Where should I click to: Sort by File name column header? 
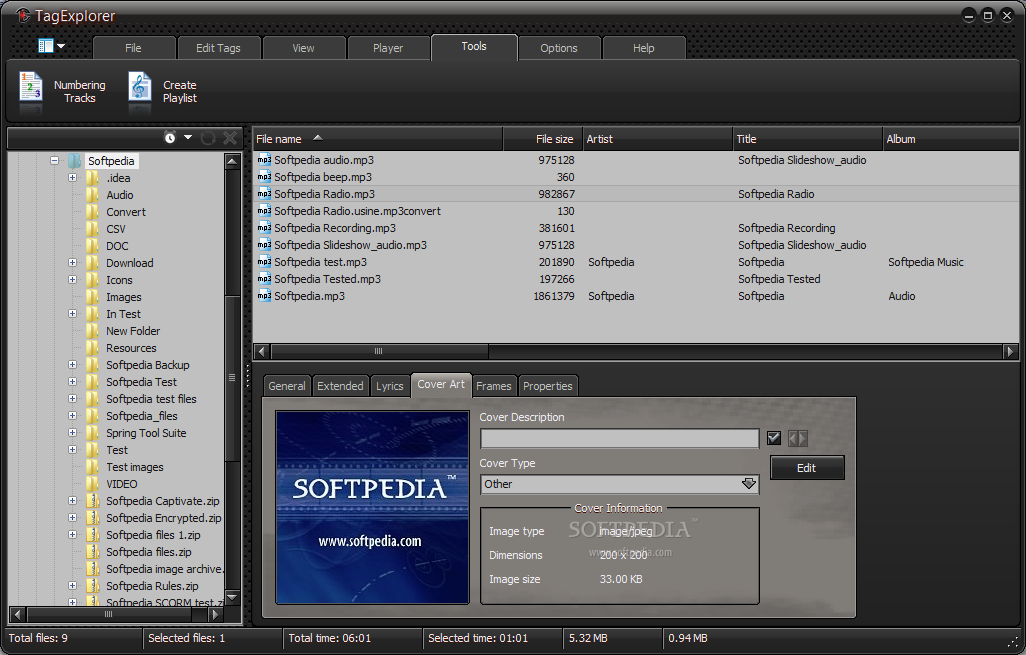(378, 139)
